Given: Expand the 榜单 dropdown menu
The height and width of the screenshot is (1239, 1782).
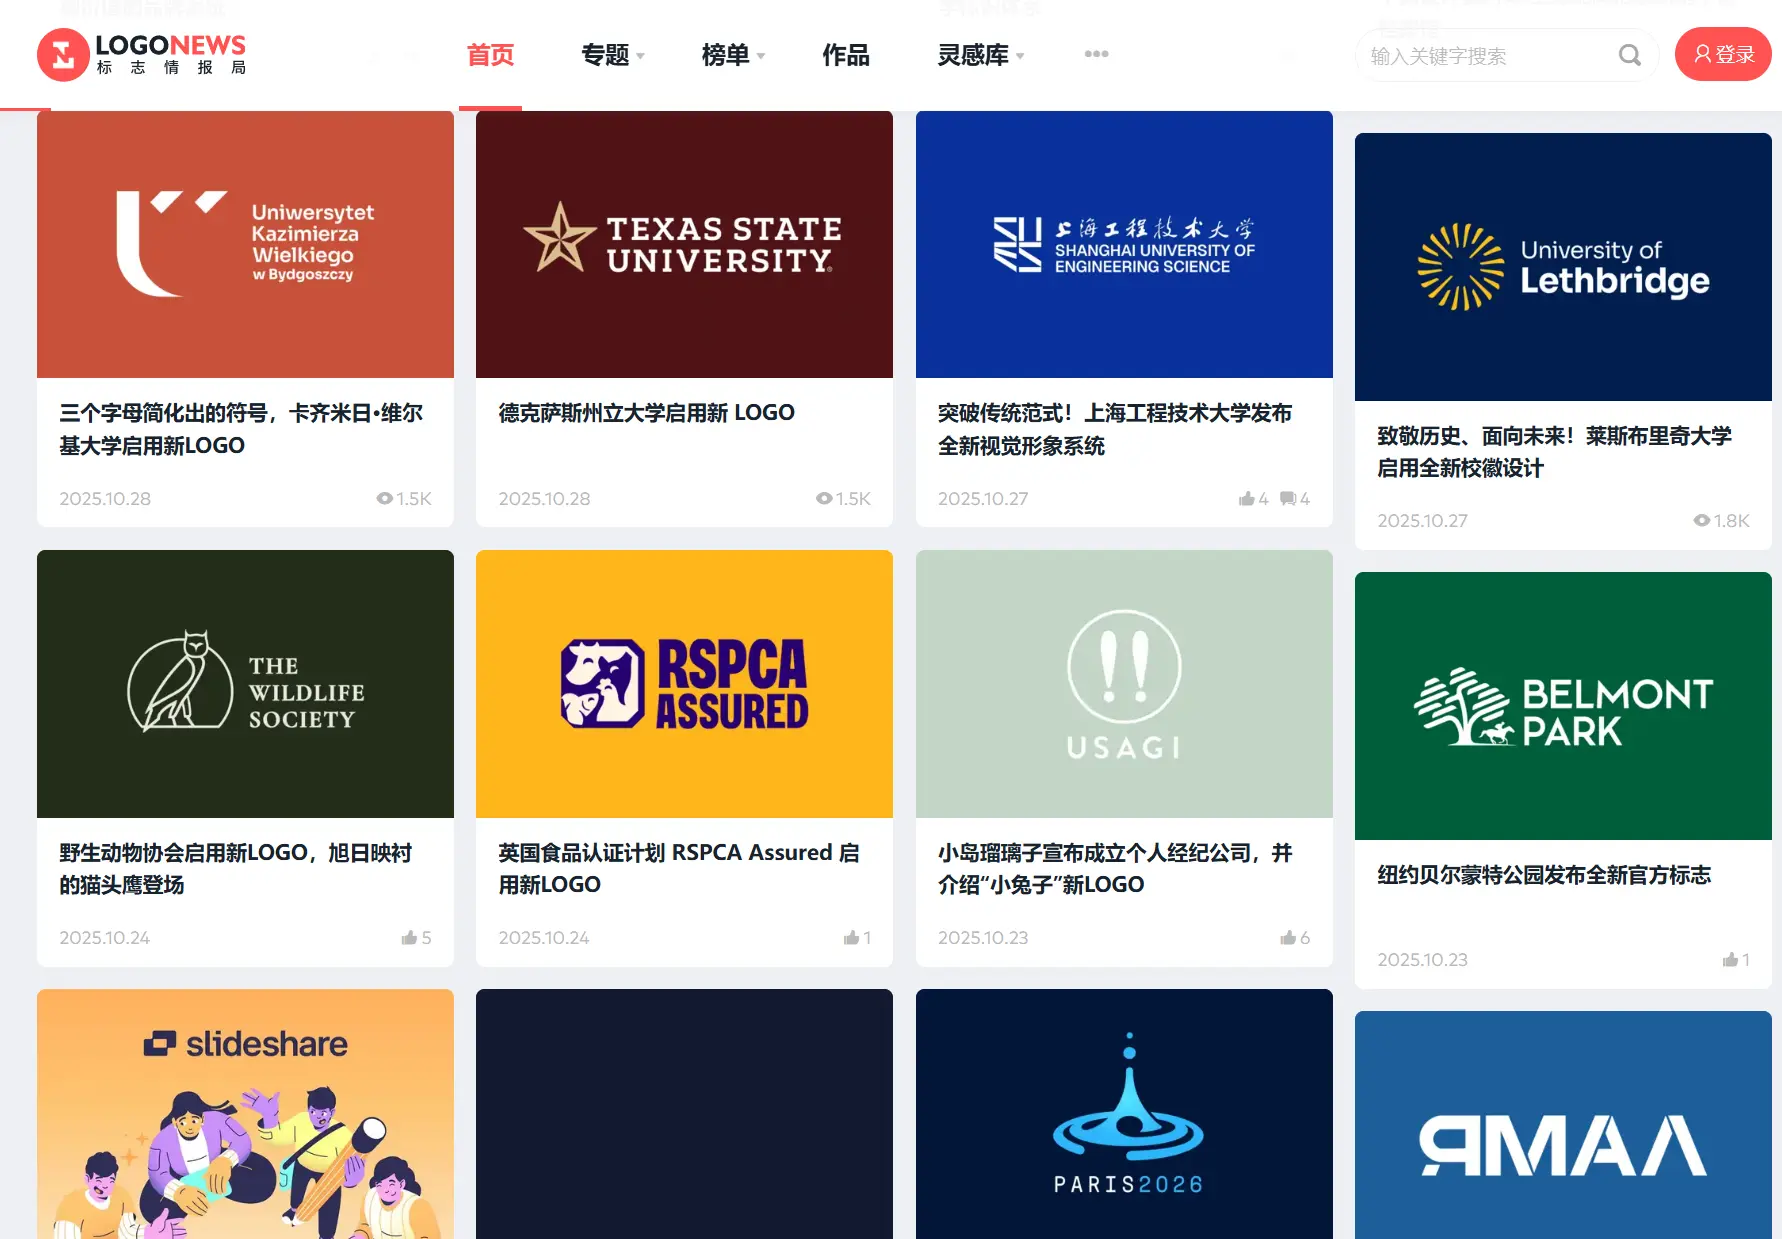Looking at the screenshot, I should pos(732,55).
